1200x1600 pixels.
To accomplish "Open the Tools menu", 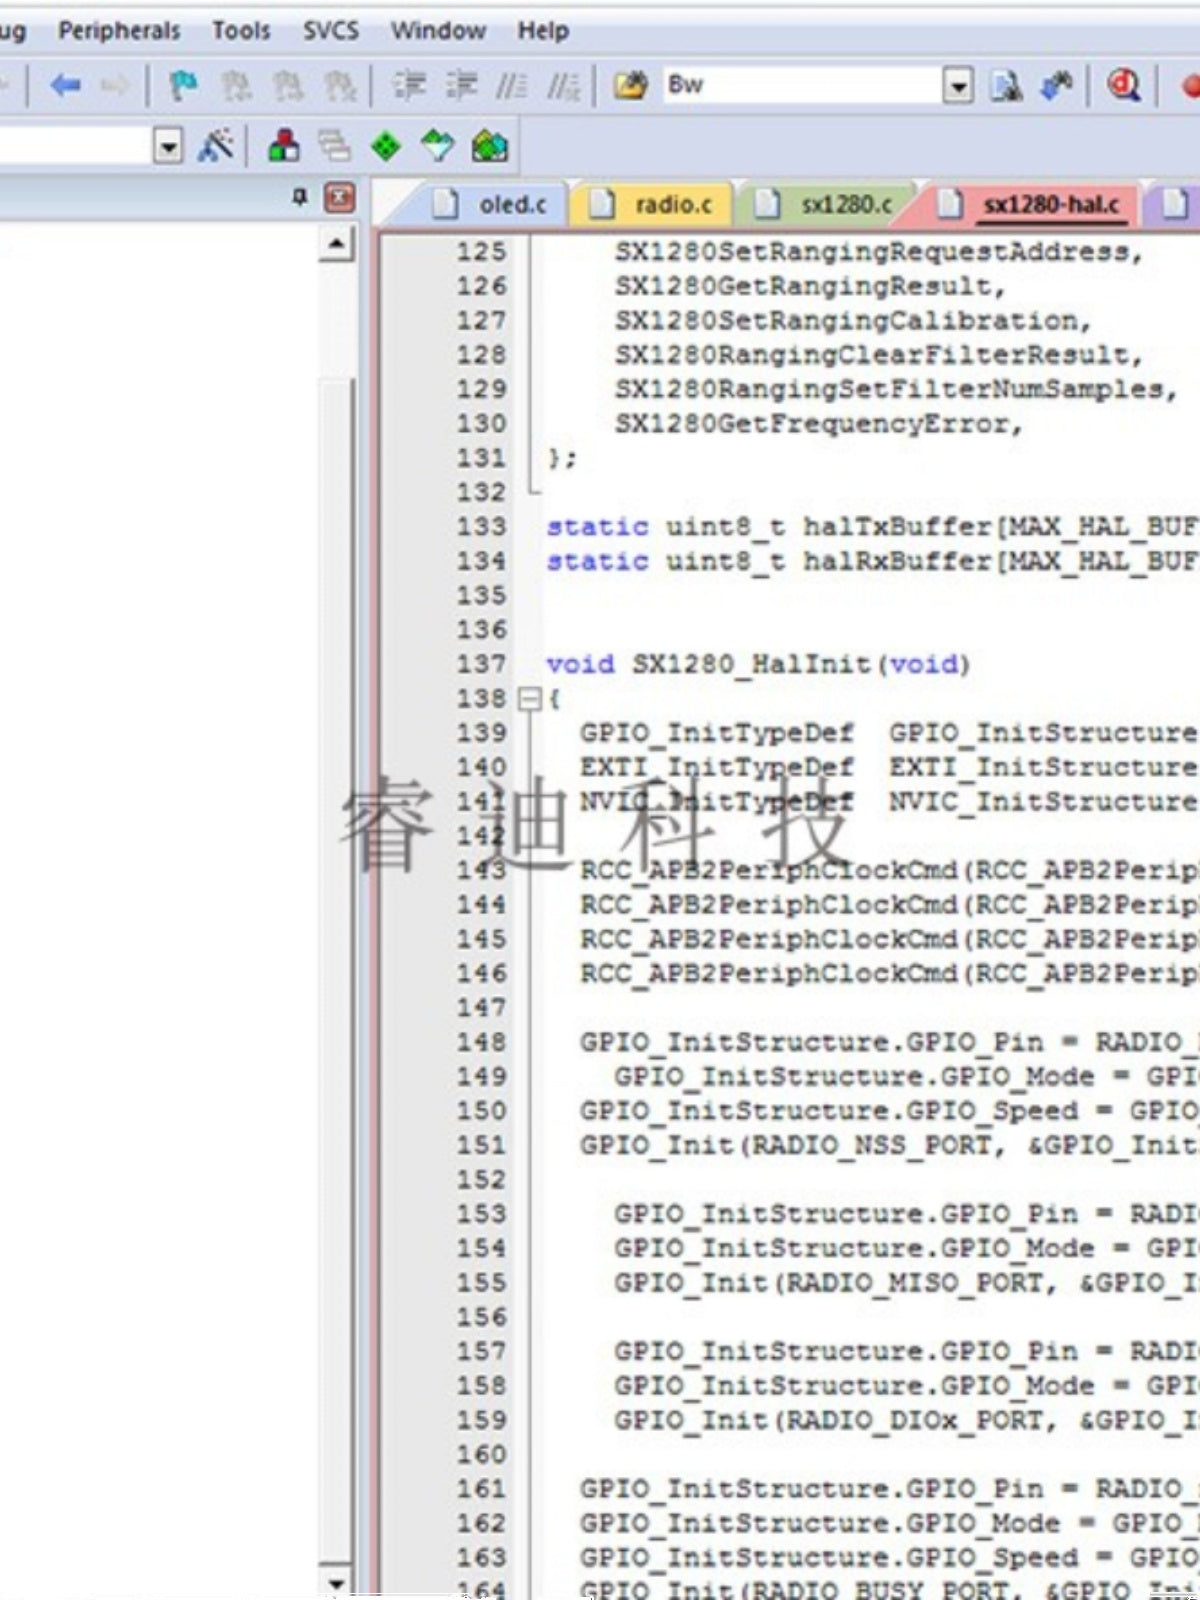I will pos(241,31).
